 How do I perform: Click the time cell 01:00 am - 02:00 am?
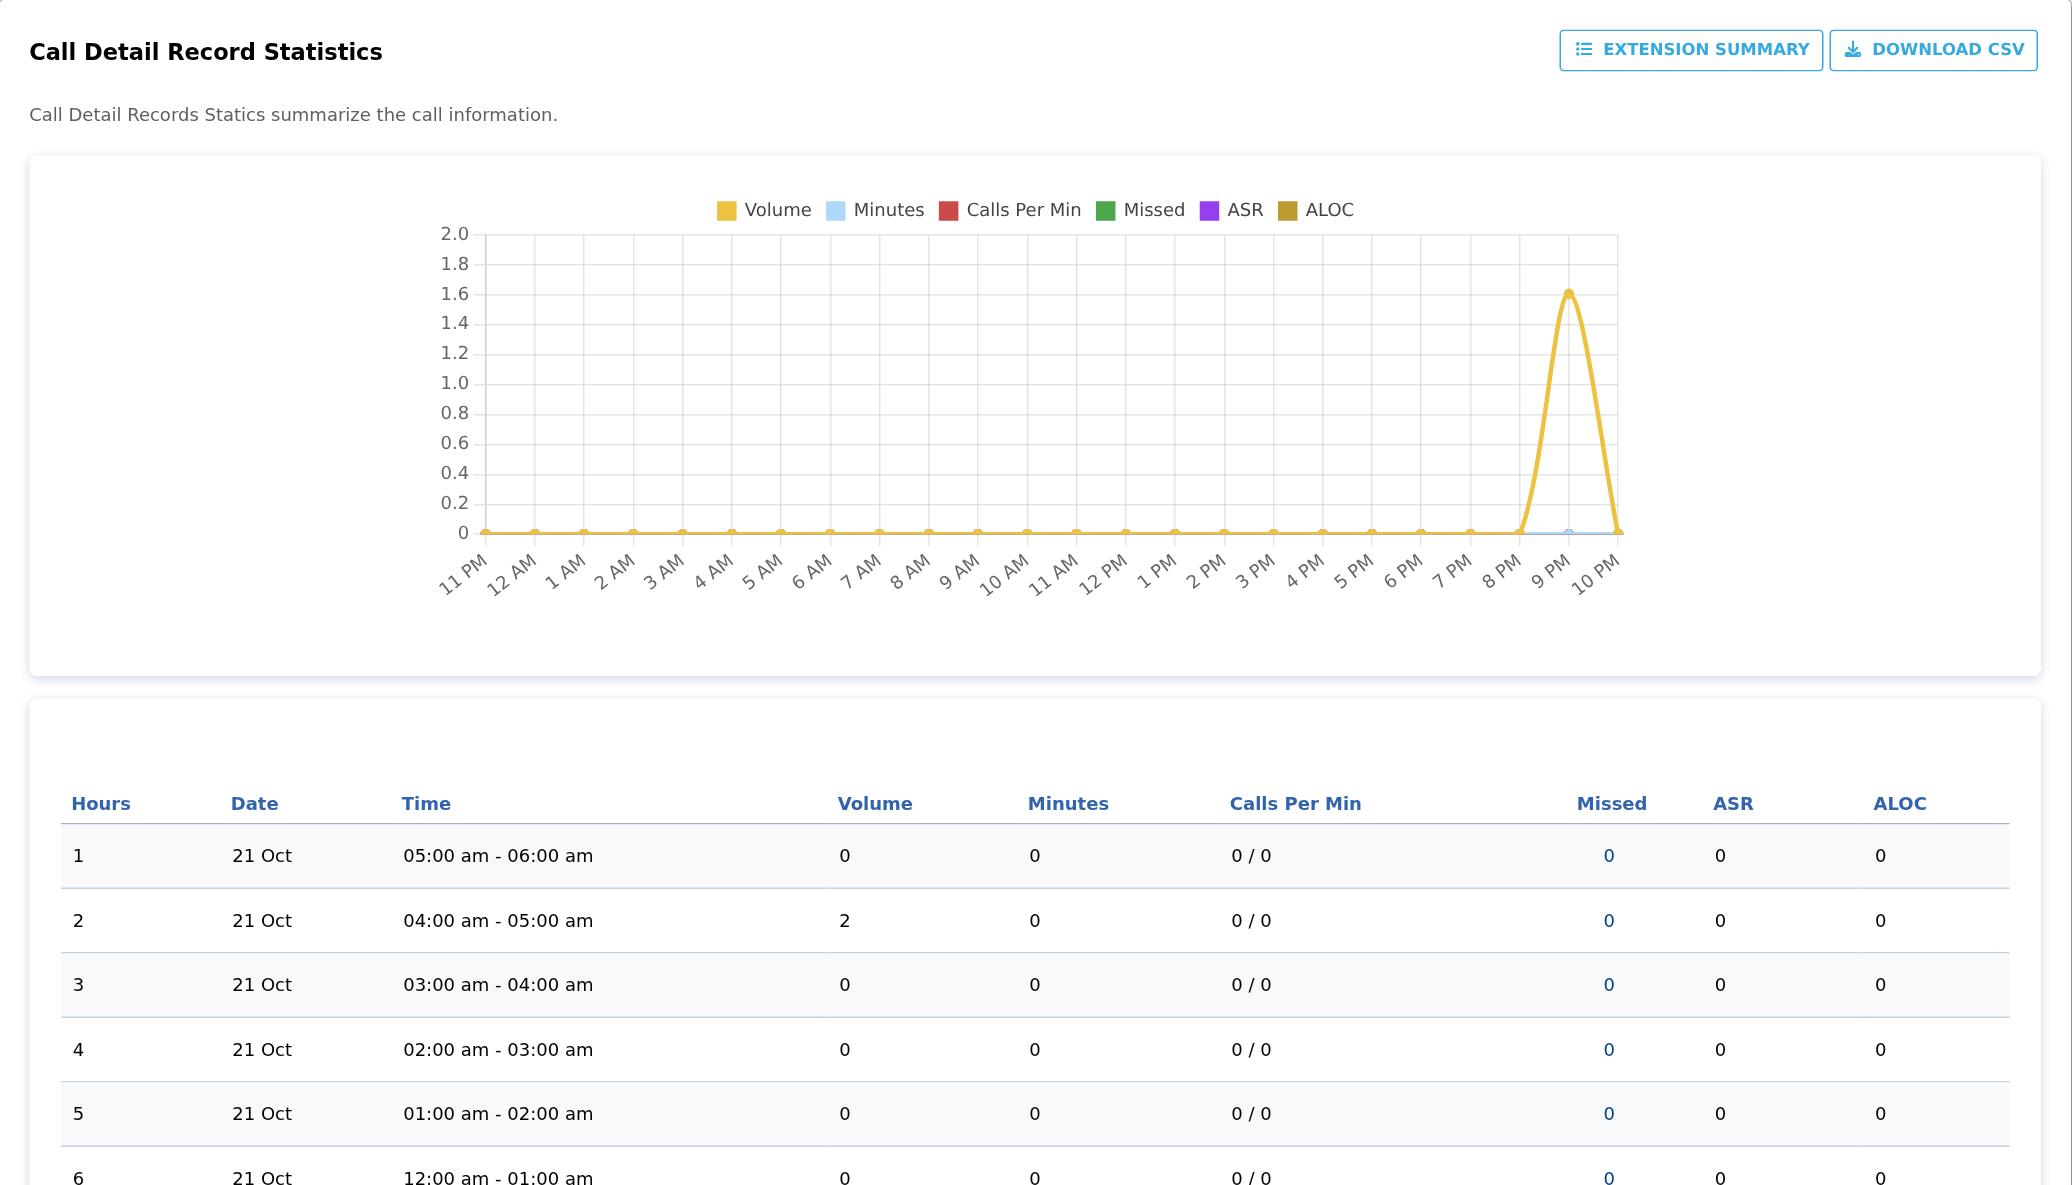[x=498, y=1114]
